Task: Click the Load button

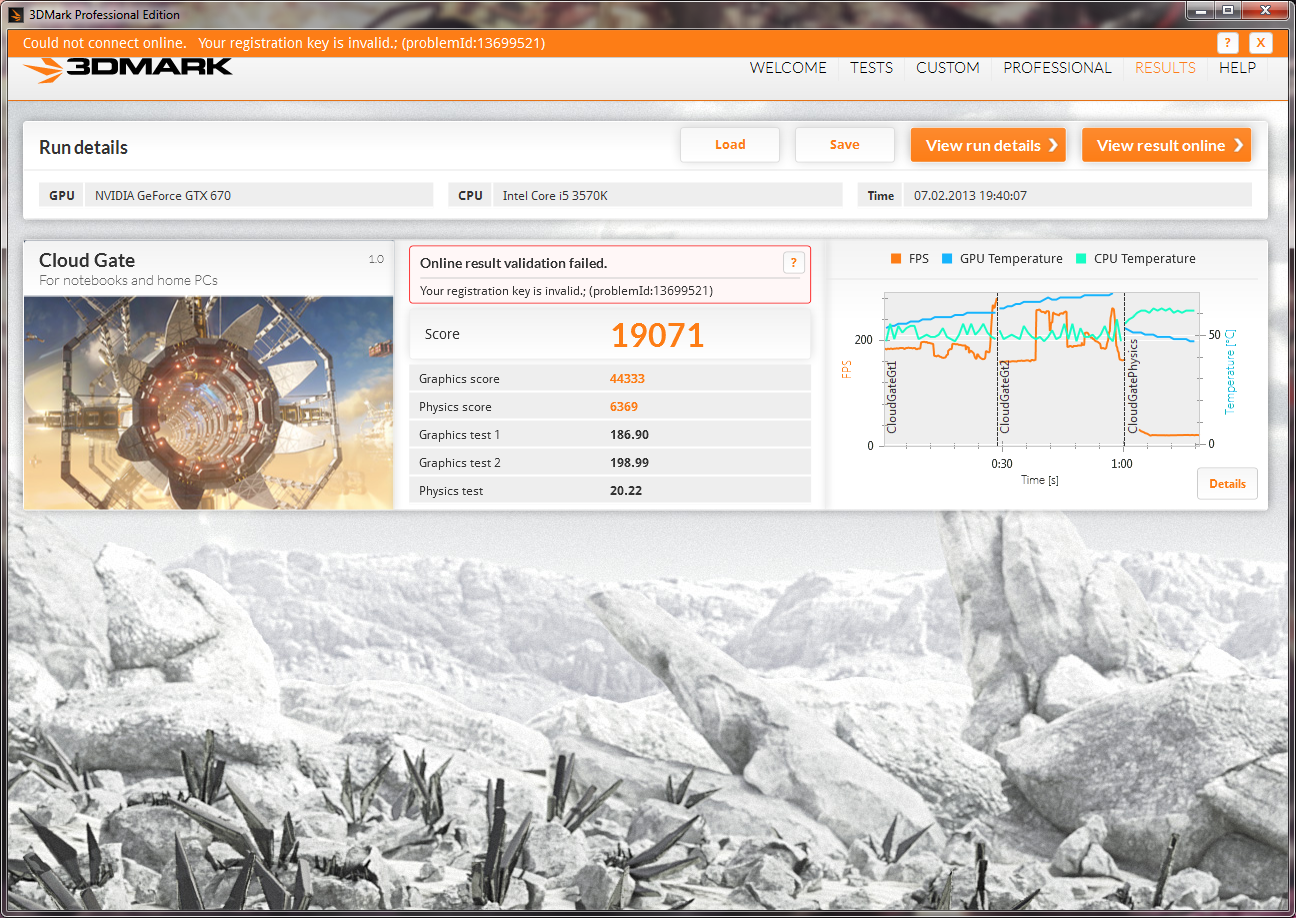Action: pyautogui.click(x=730, y=145)
